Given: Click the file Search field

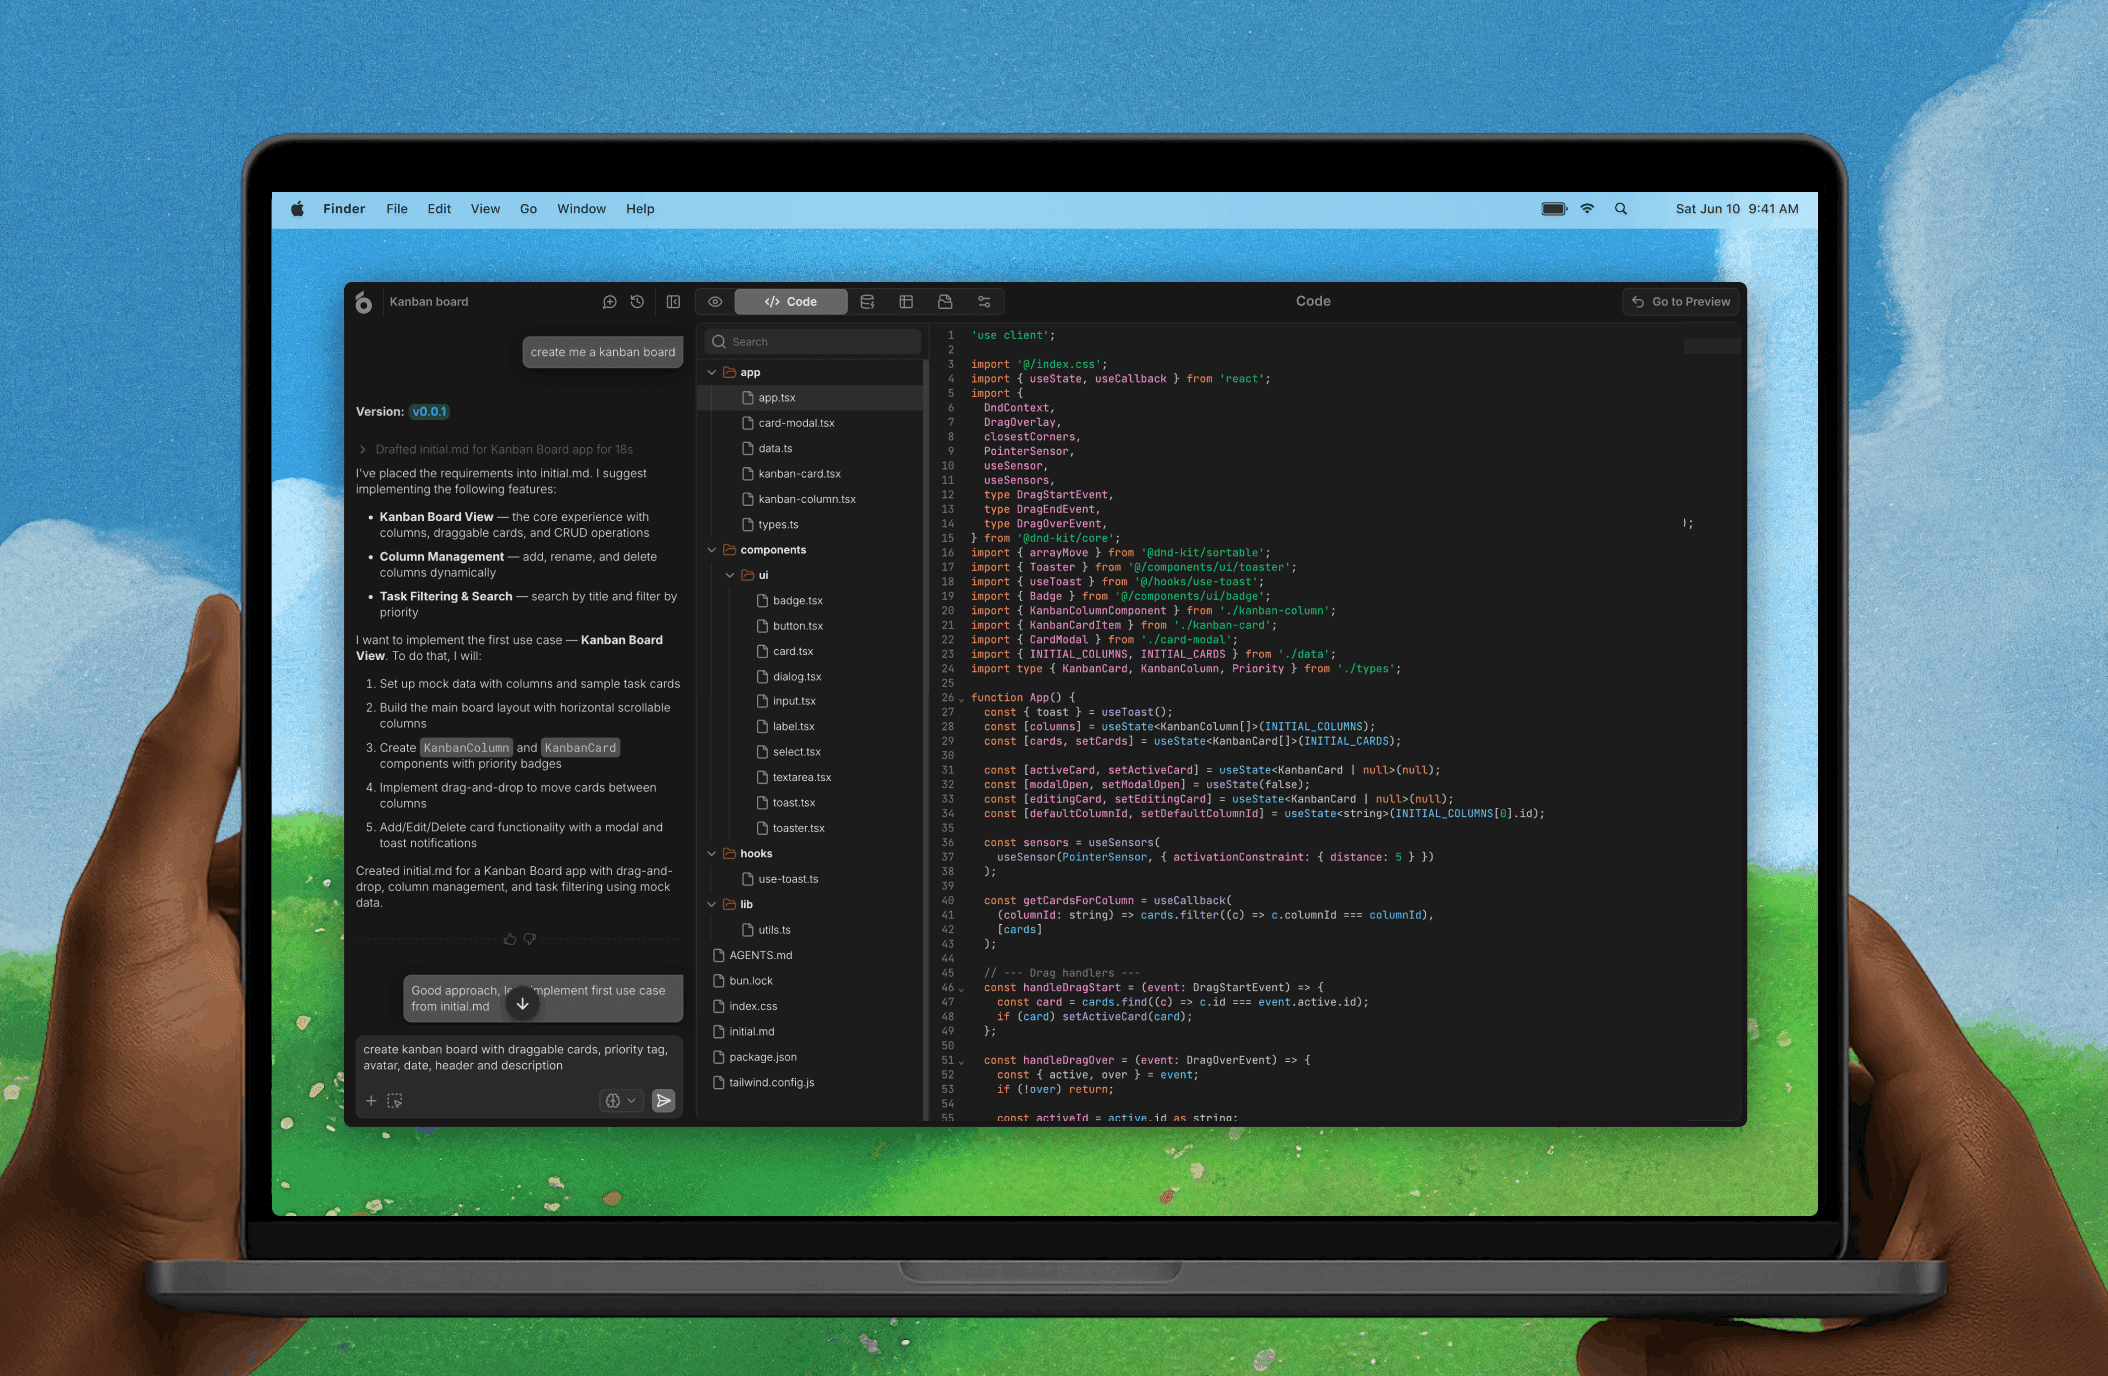Looking at the screenshot, I should (812, 342).
